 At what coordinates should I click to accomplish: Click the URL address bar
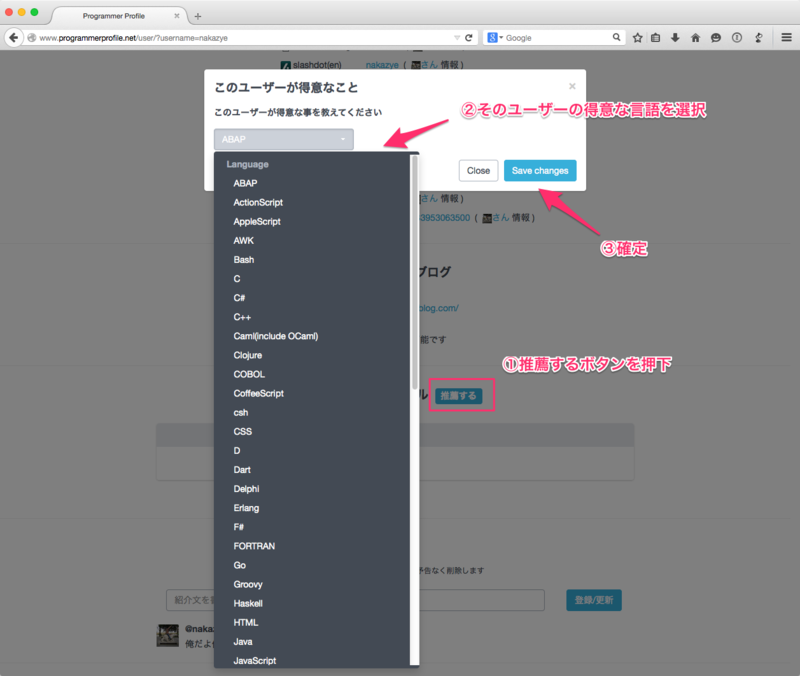point(245,38)
